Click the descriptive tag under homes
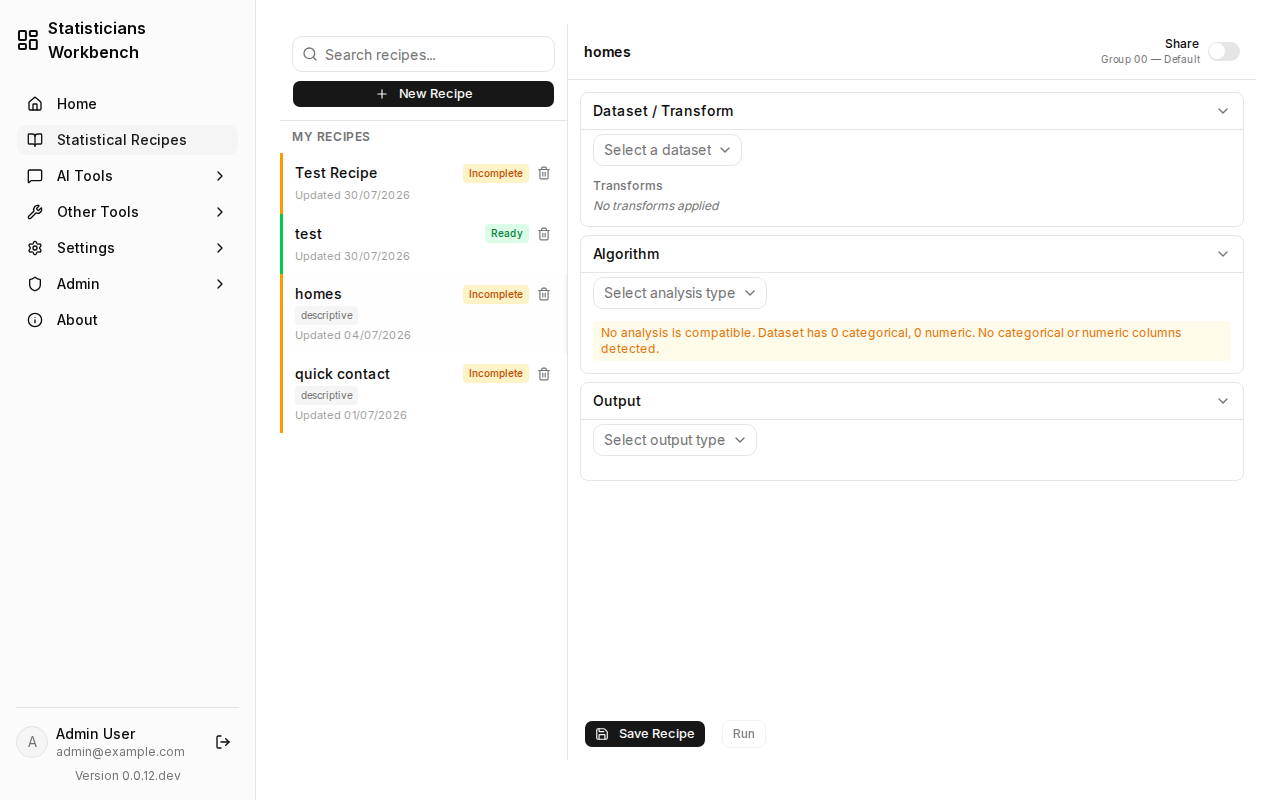This screenshot has width=1280, height=800. click(x=327, y=315)
